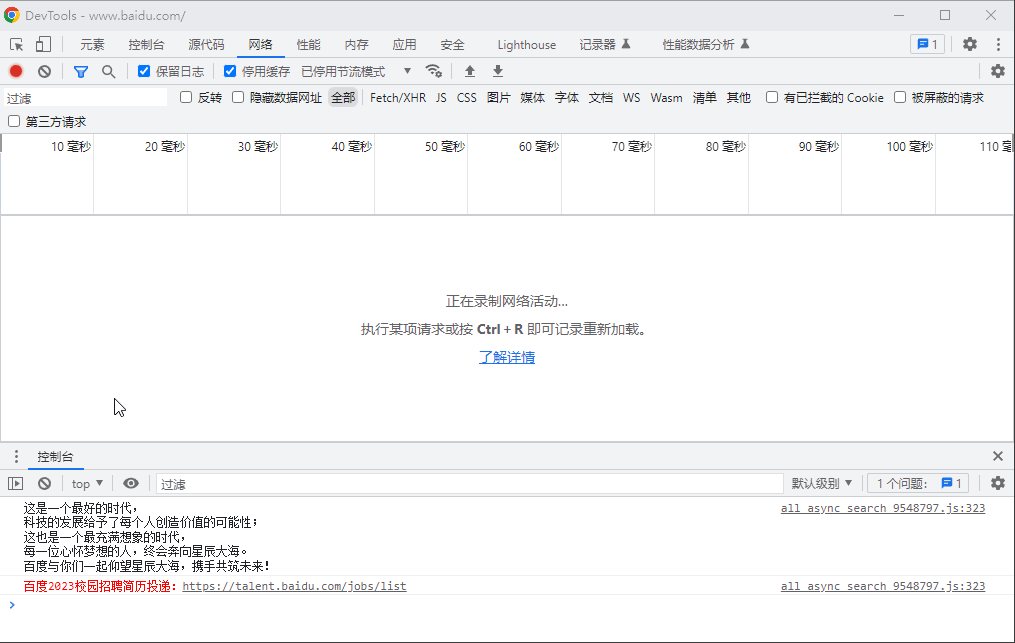This screenshot has width=1015, height=643.
Task: Check the 有已拦截的 Cookie box
Action: pyautogui.click(x=772, y=97)
